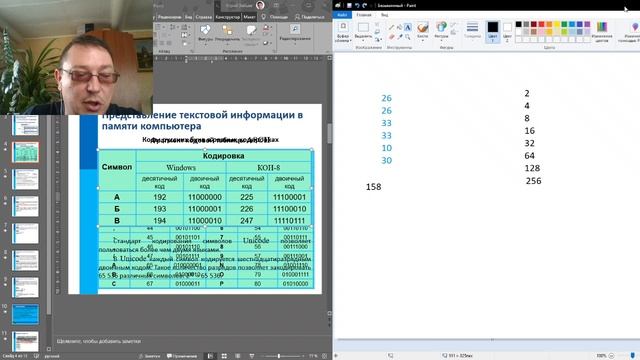Viewport: 640px width, 360px height.
Task: Click the Save icon in Paint title bar
Action: pyautogui.click(x=349, y=5)
